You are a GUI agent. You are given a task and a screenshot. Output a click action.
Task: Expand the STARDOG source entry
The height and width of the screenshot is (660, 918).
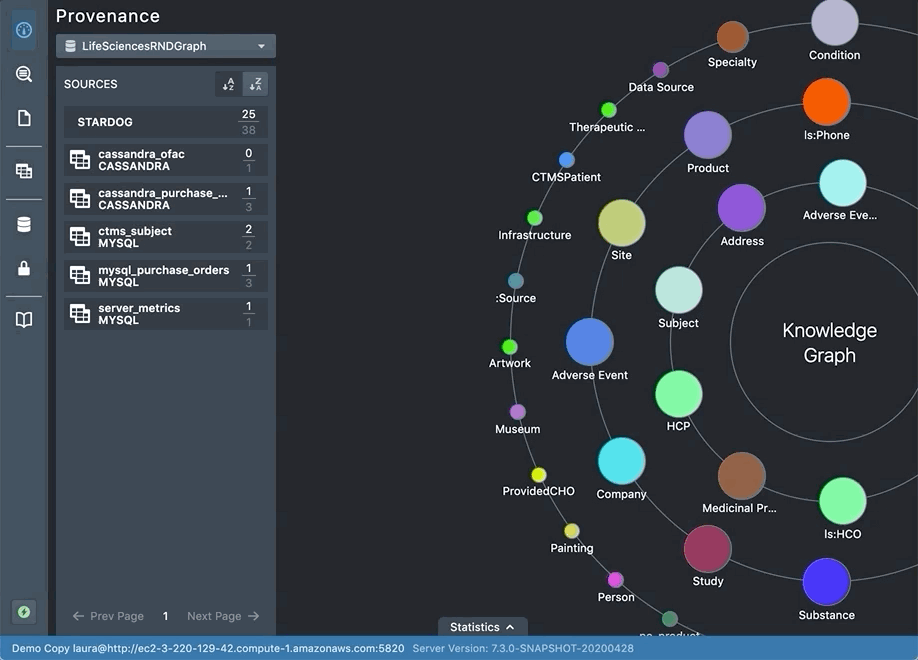click(x=165, y=122)
